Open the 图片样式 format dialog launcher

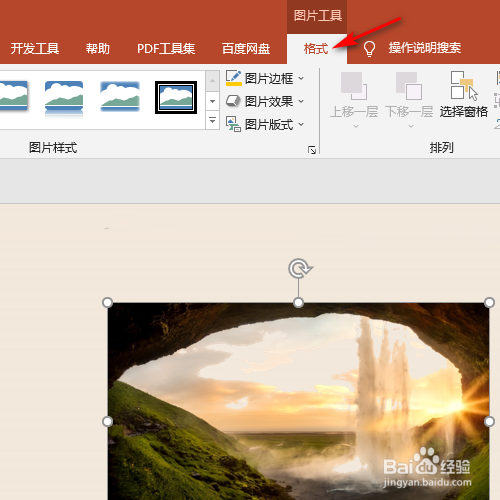[x=312, y=150]
